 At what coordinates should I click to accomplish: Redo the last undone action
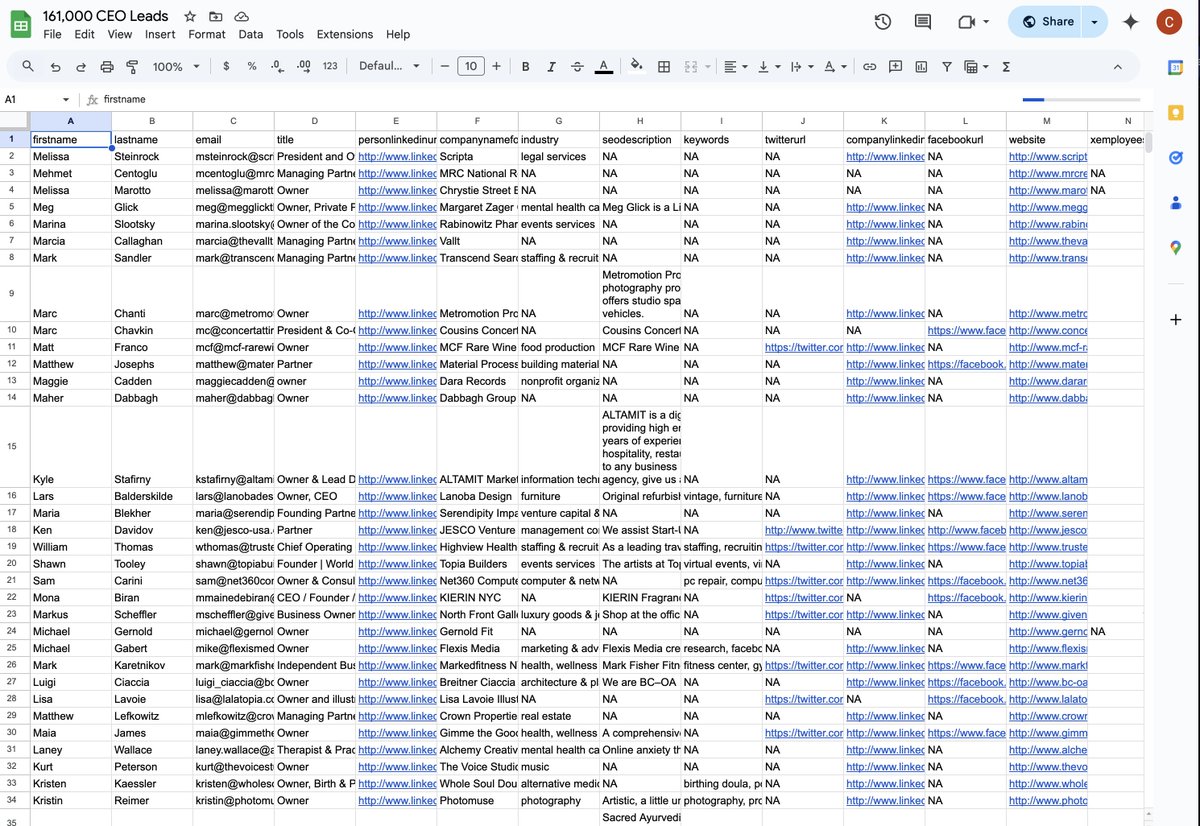[81, 66]
